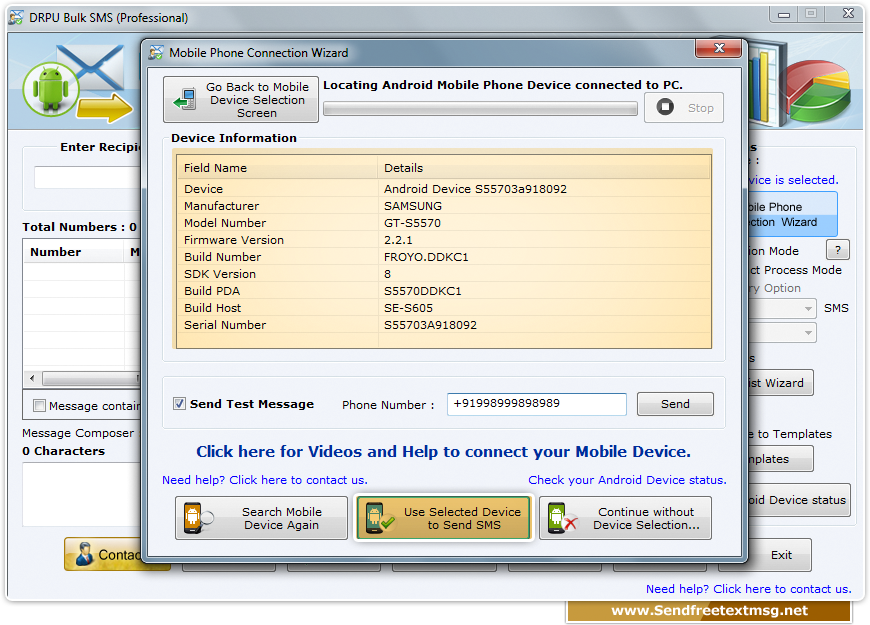
Task: Click Search Mobile Device Again button
Action: pyautogui.click(x=261, y=518)
